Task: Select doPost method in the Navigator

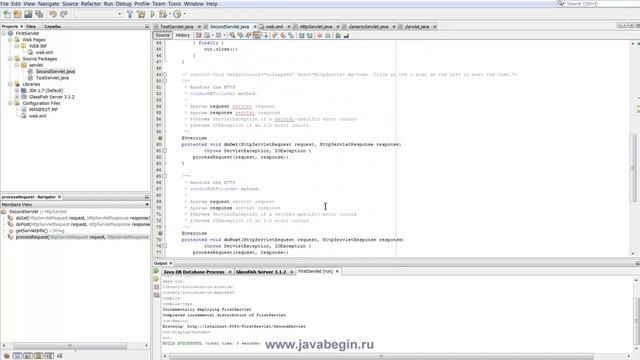Action: click(83, 224)
